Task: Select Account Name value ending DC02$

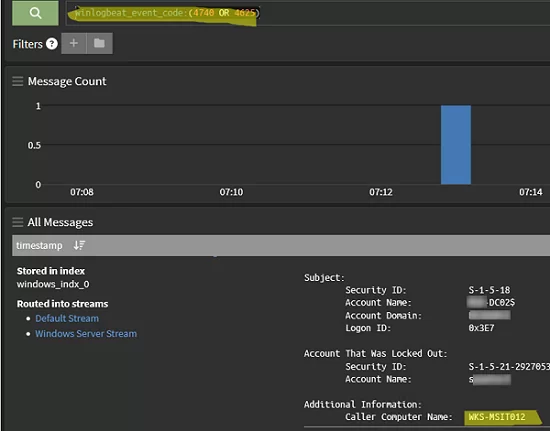Action: point(491,302)
